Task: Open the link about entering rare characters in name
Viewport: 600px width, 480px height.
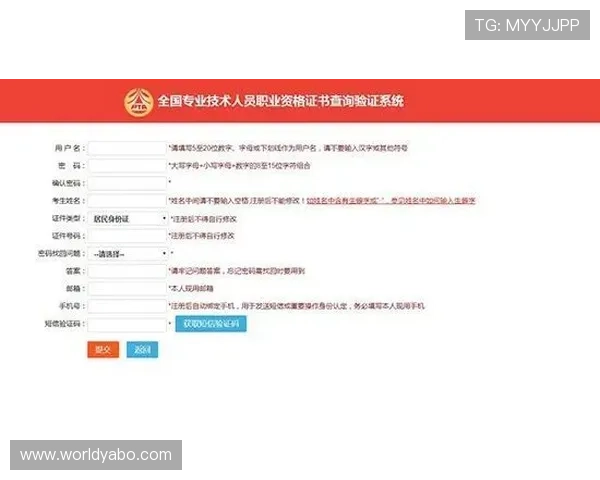Action: (x=391, y=201)
